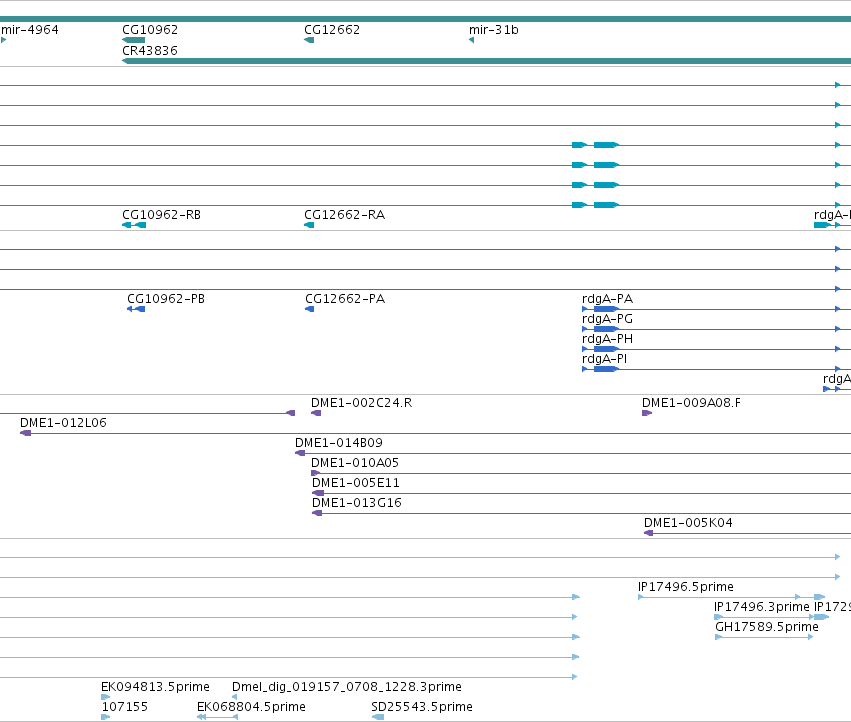Image resolution: width=851 pixels, height=722 pixels.
Task: Select the DME1-012L06 clone label
Action: (x=63, y=423)
